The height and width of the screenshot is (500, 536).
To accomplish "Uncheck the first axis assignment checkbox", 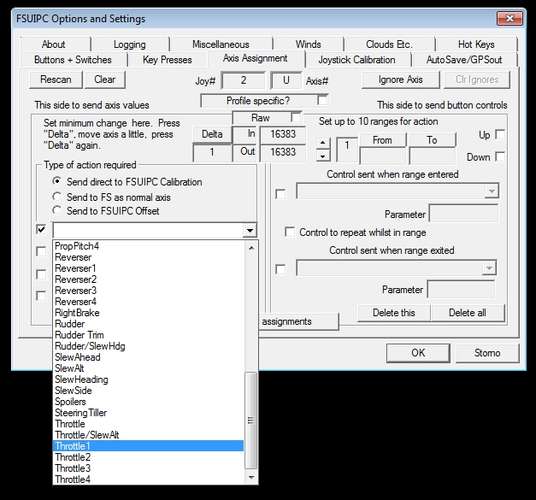I will tap(41, 229).
